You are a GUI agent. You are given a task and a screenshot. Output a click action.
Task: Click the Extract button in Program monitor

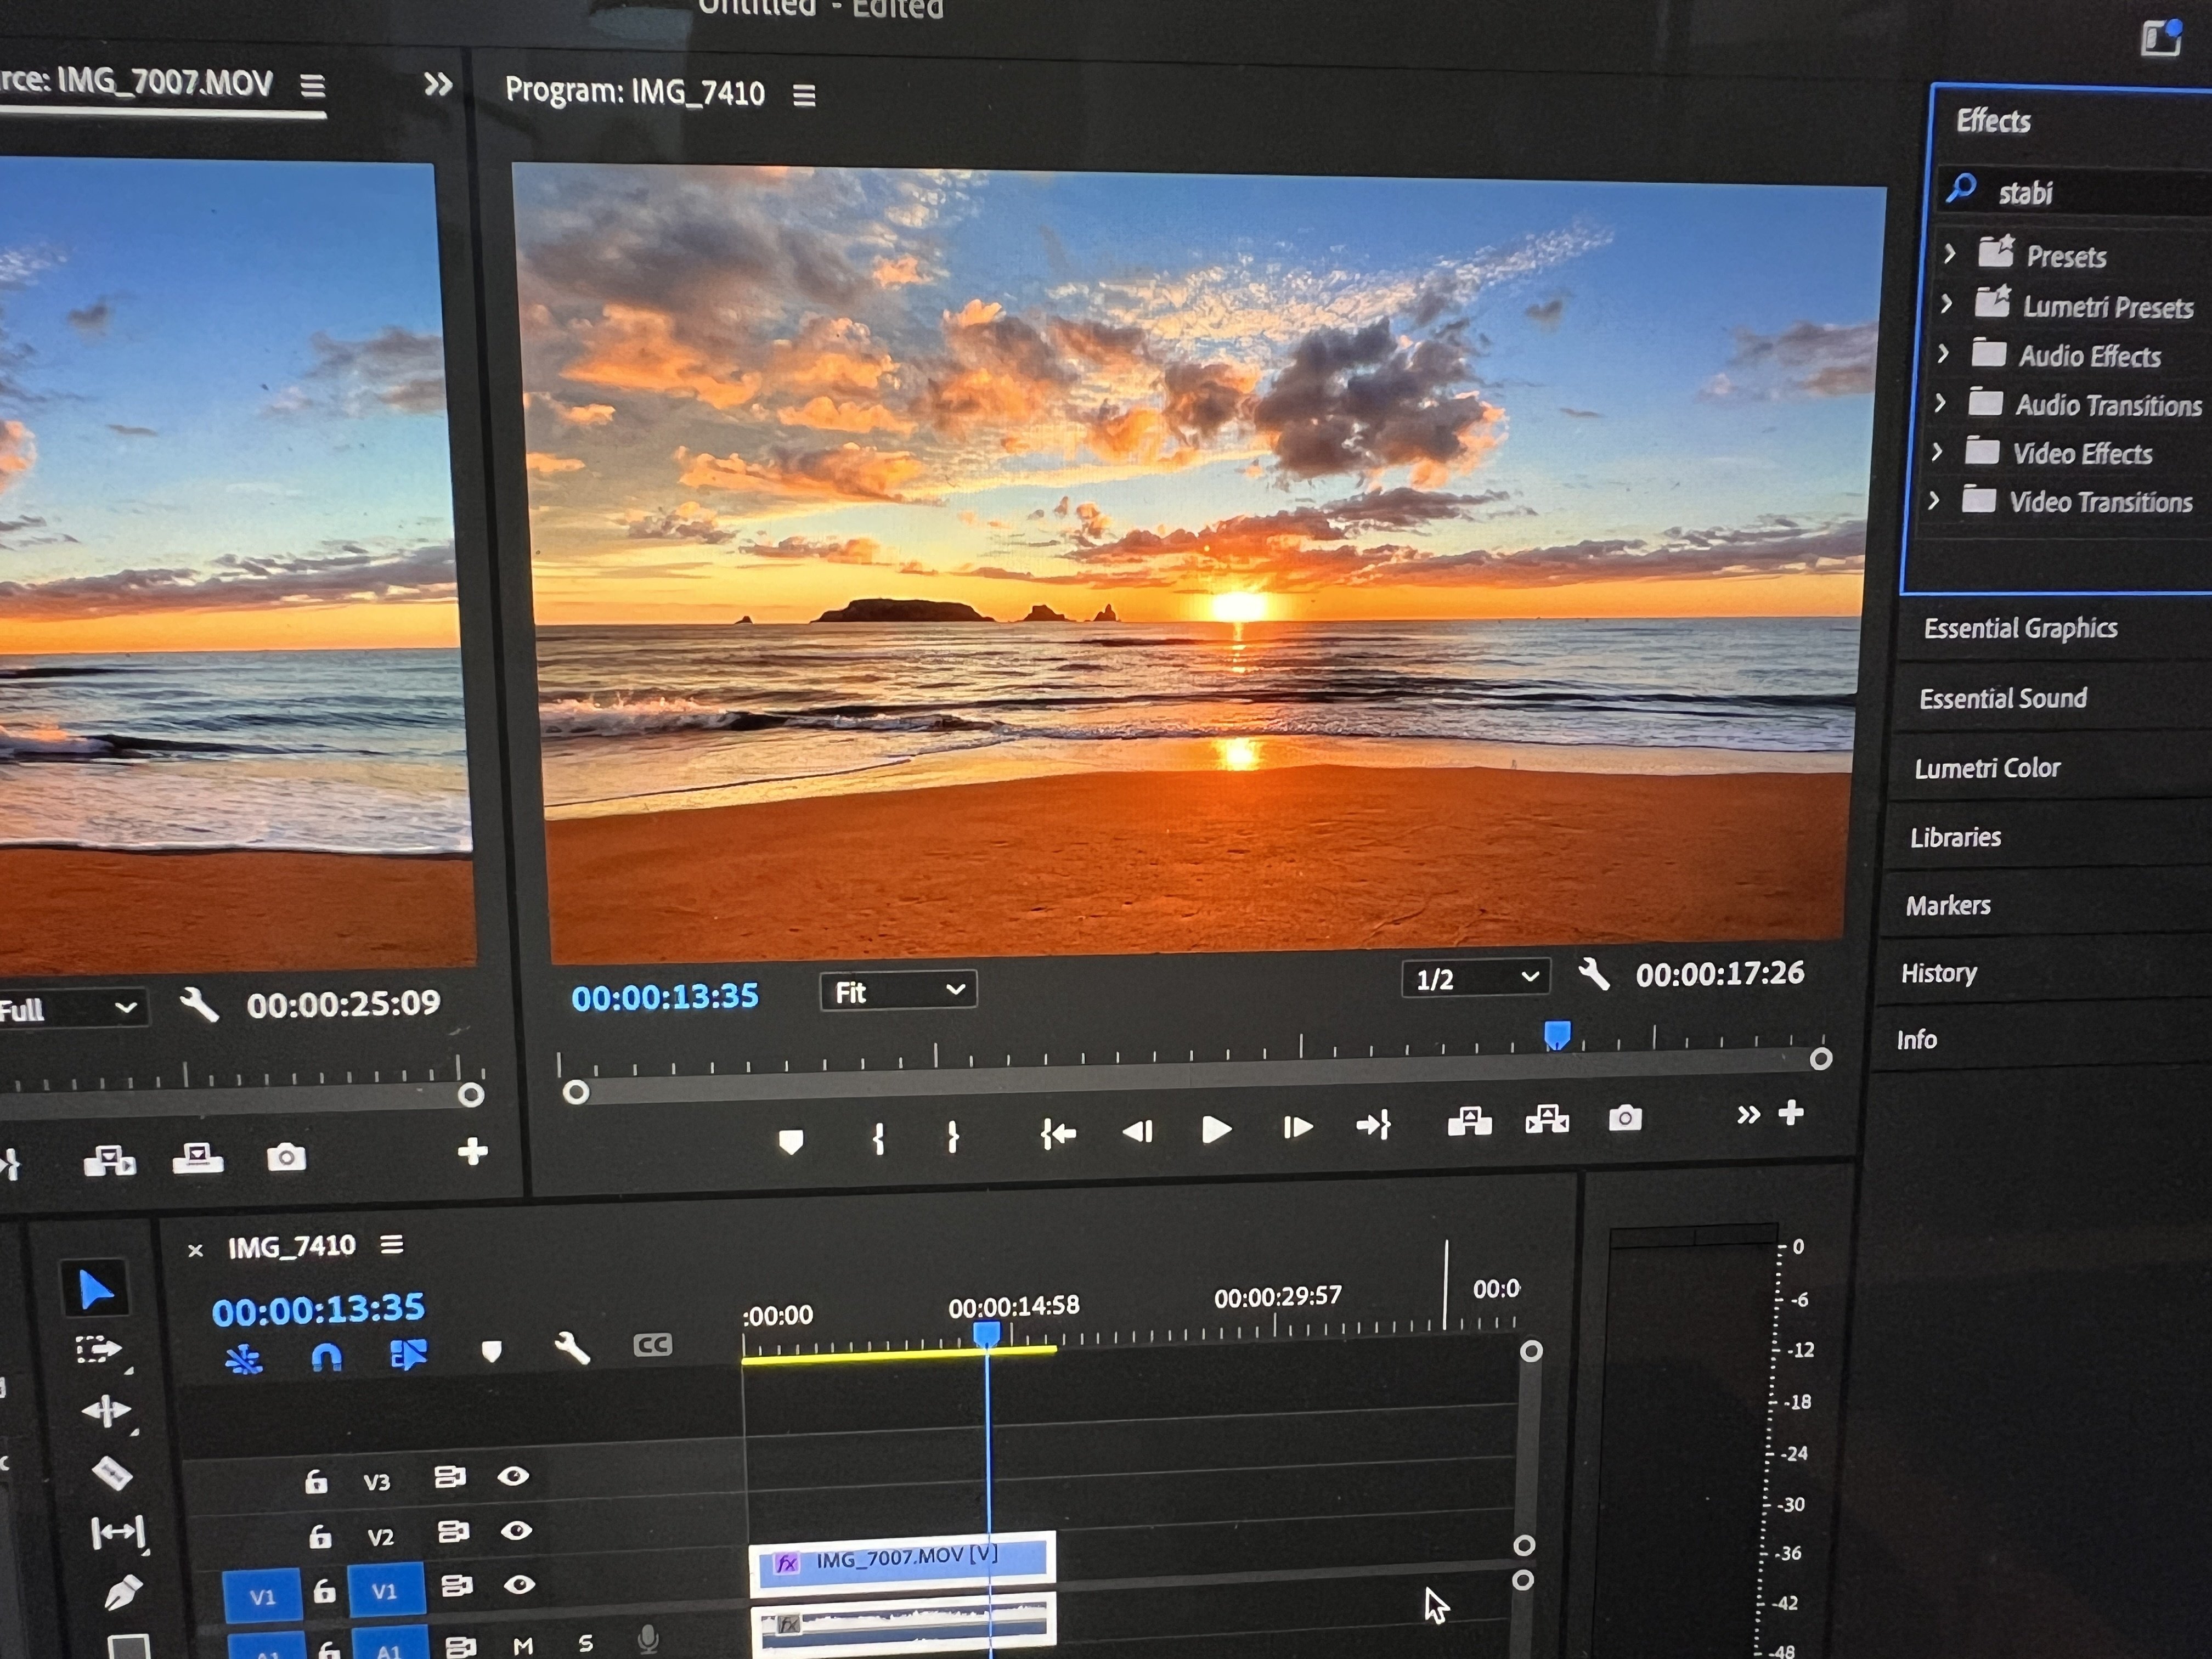click(x=1547, y=1119)
